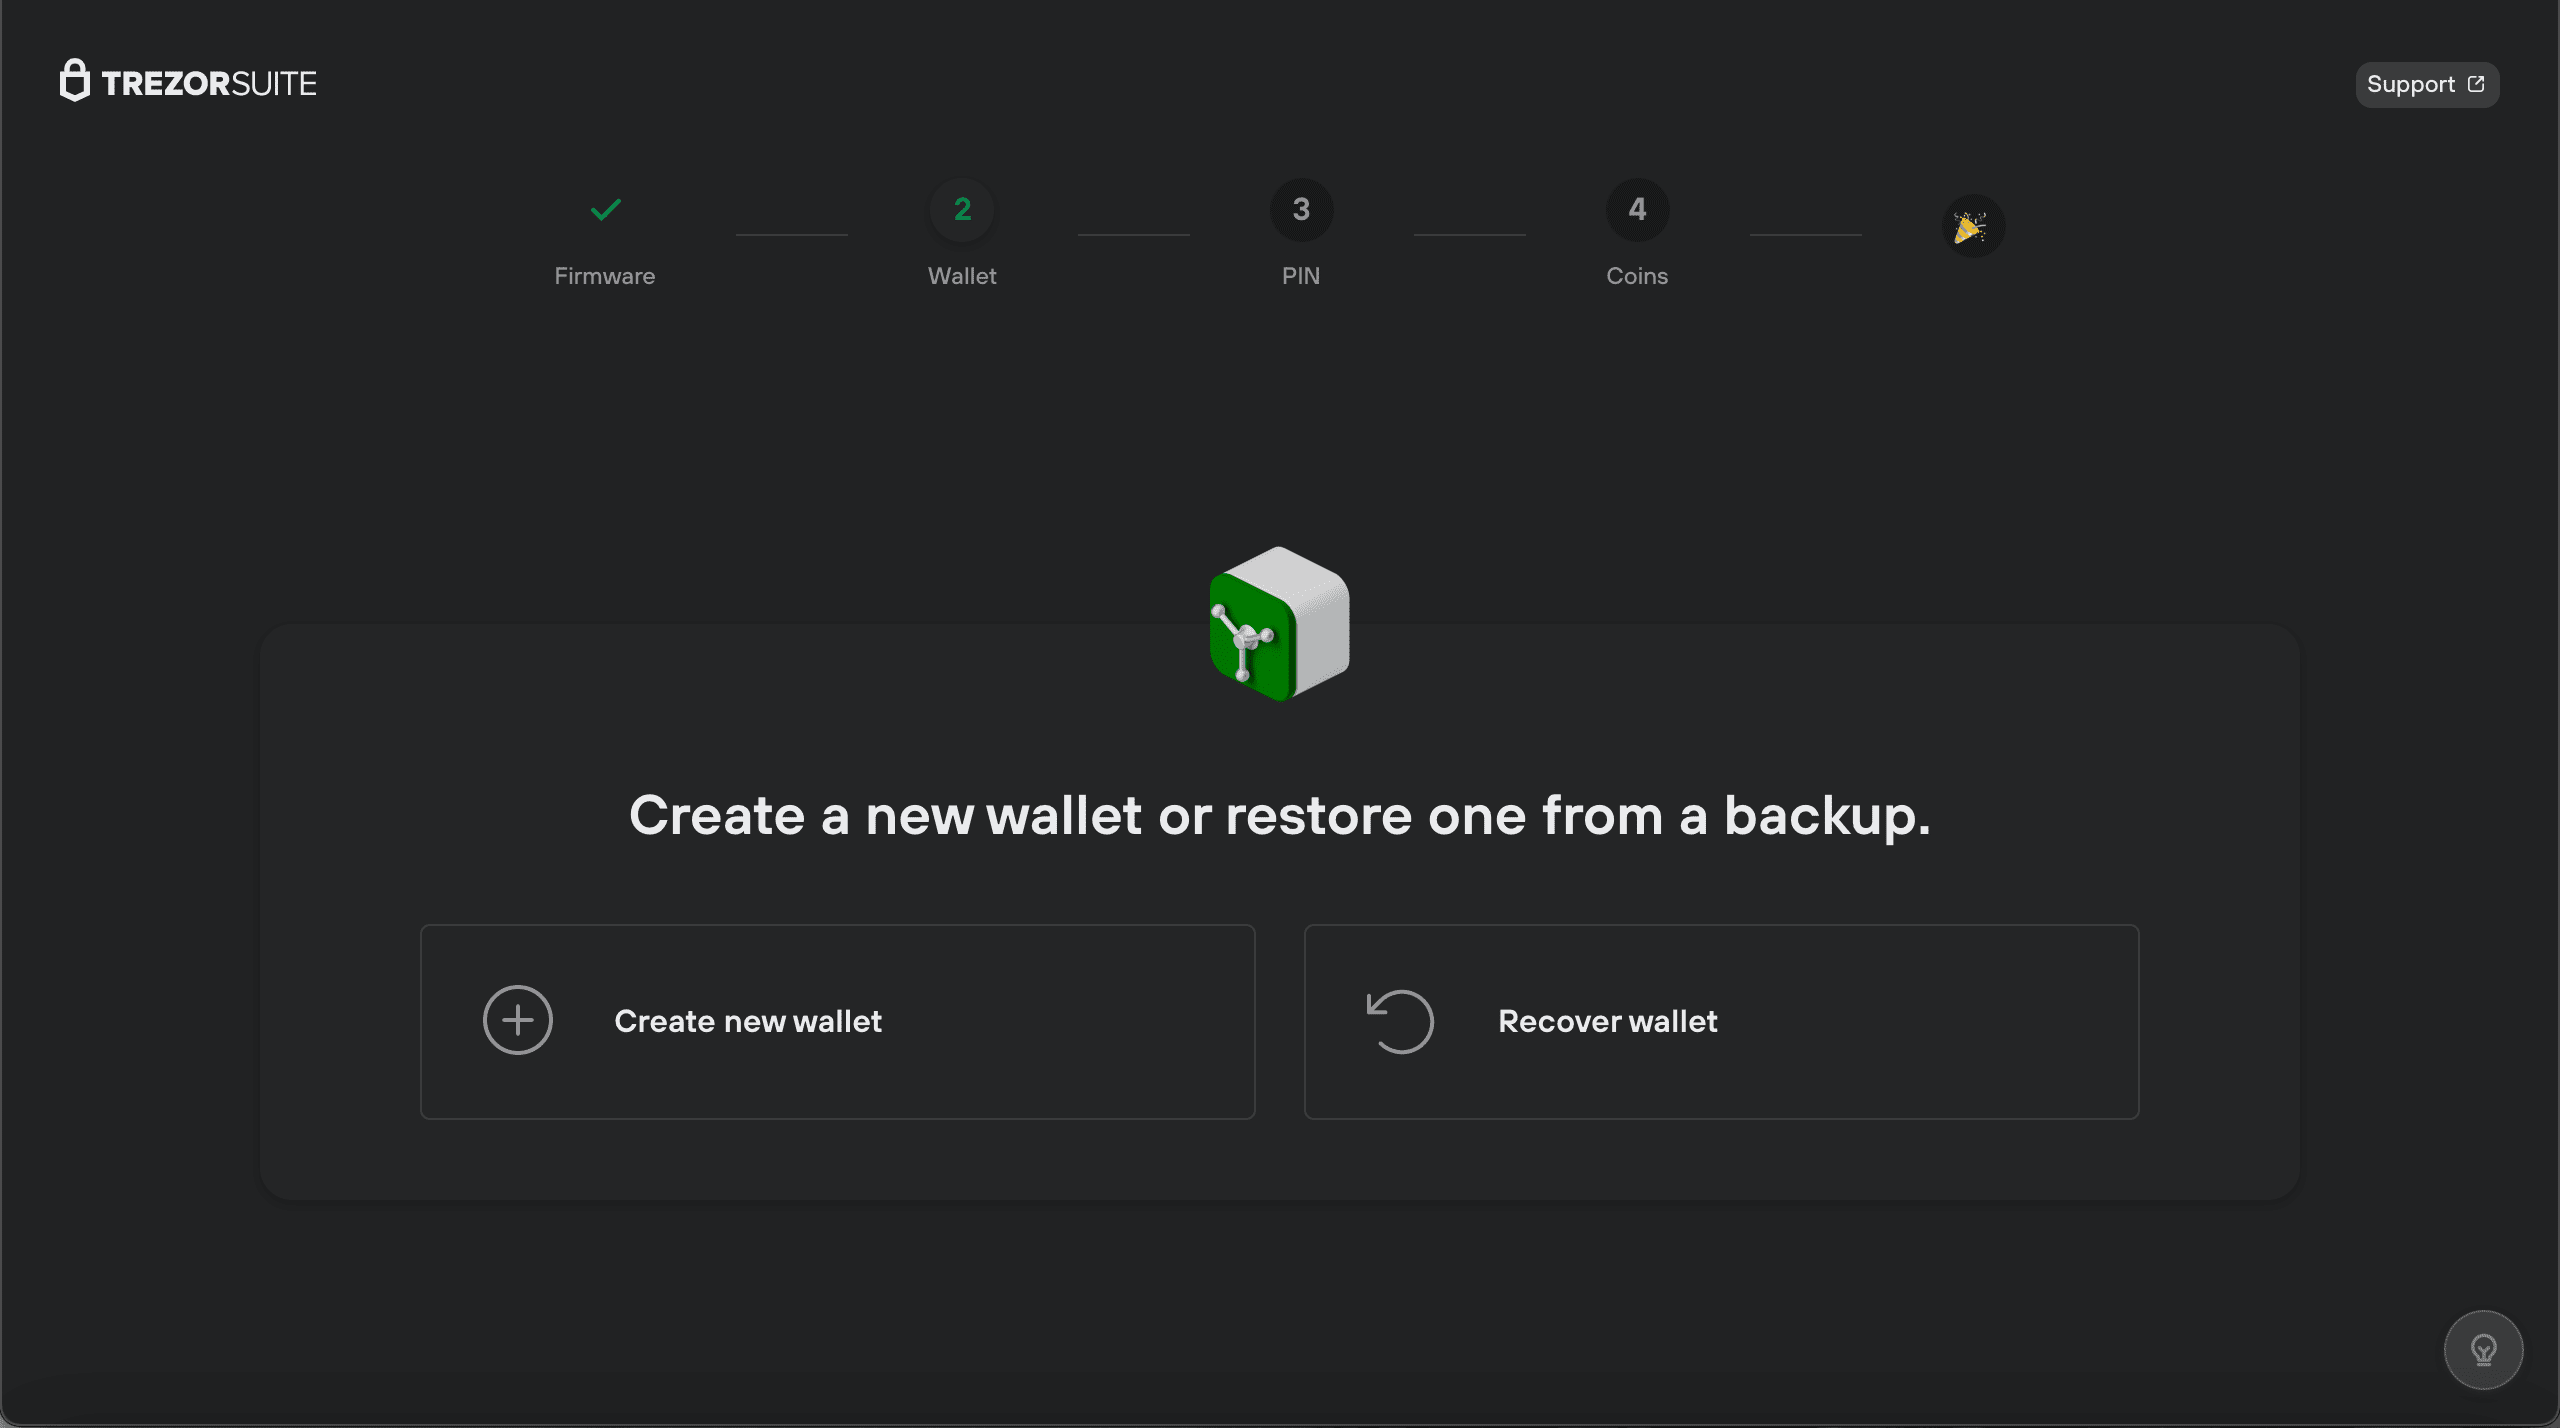This screenshot has height=1428, width=2560.
Task: Click the party popper final step icon
Action: tap(1973, 225)
